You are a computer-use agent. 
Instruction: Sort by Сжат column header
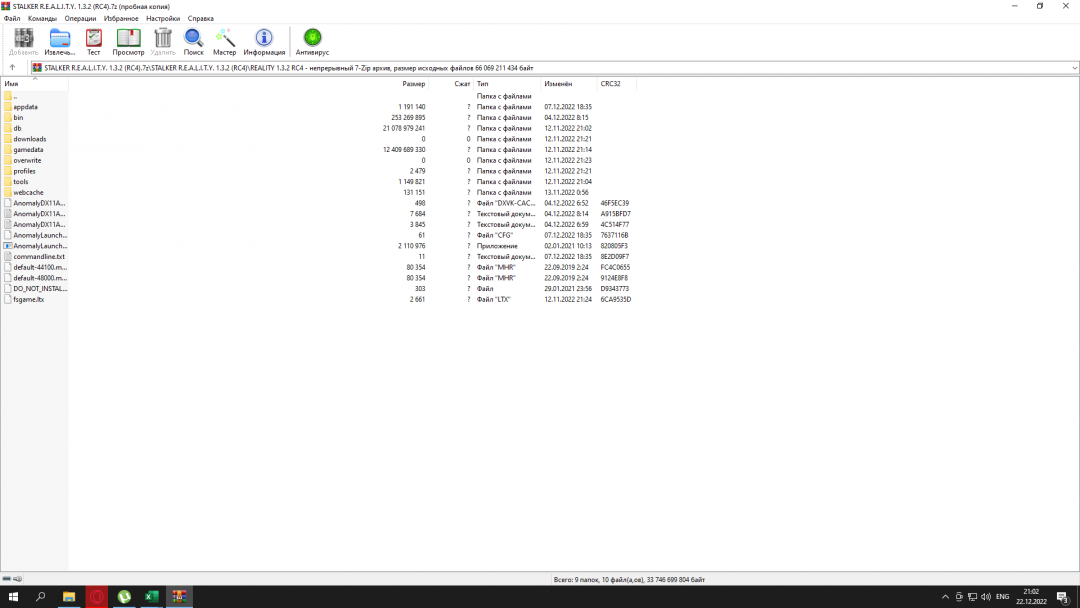coord(462,83)
